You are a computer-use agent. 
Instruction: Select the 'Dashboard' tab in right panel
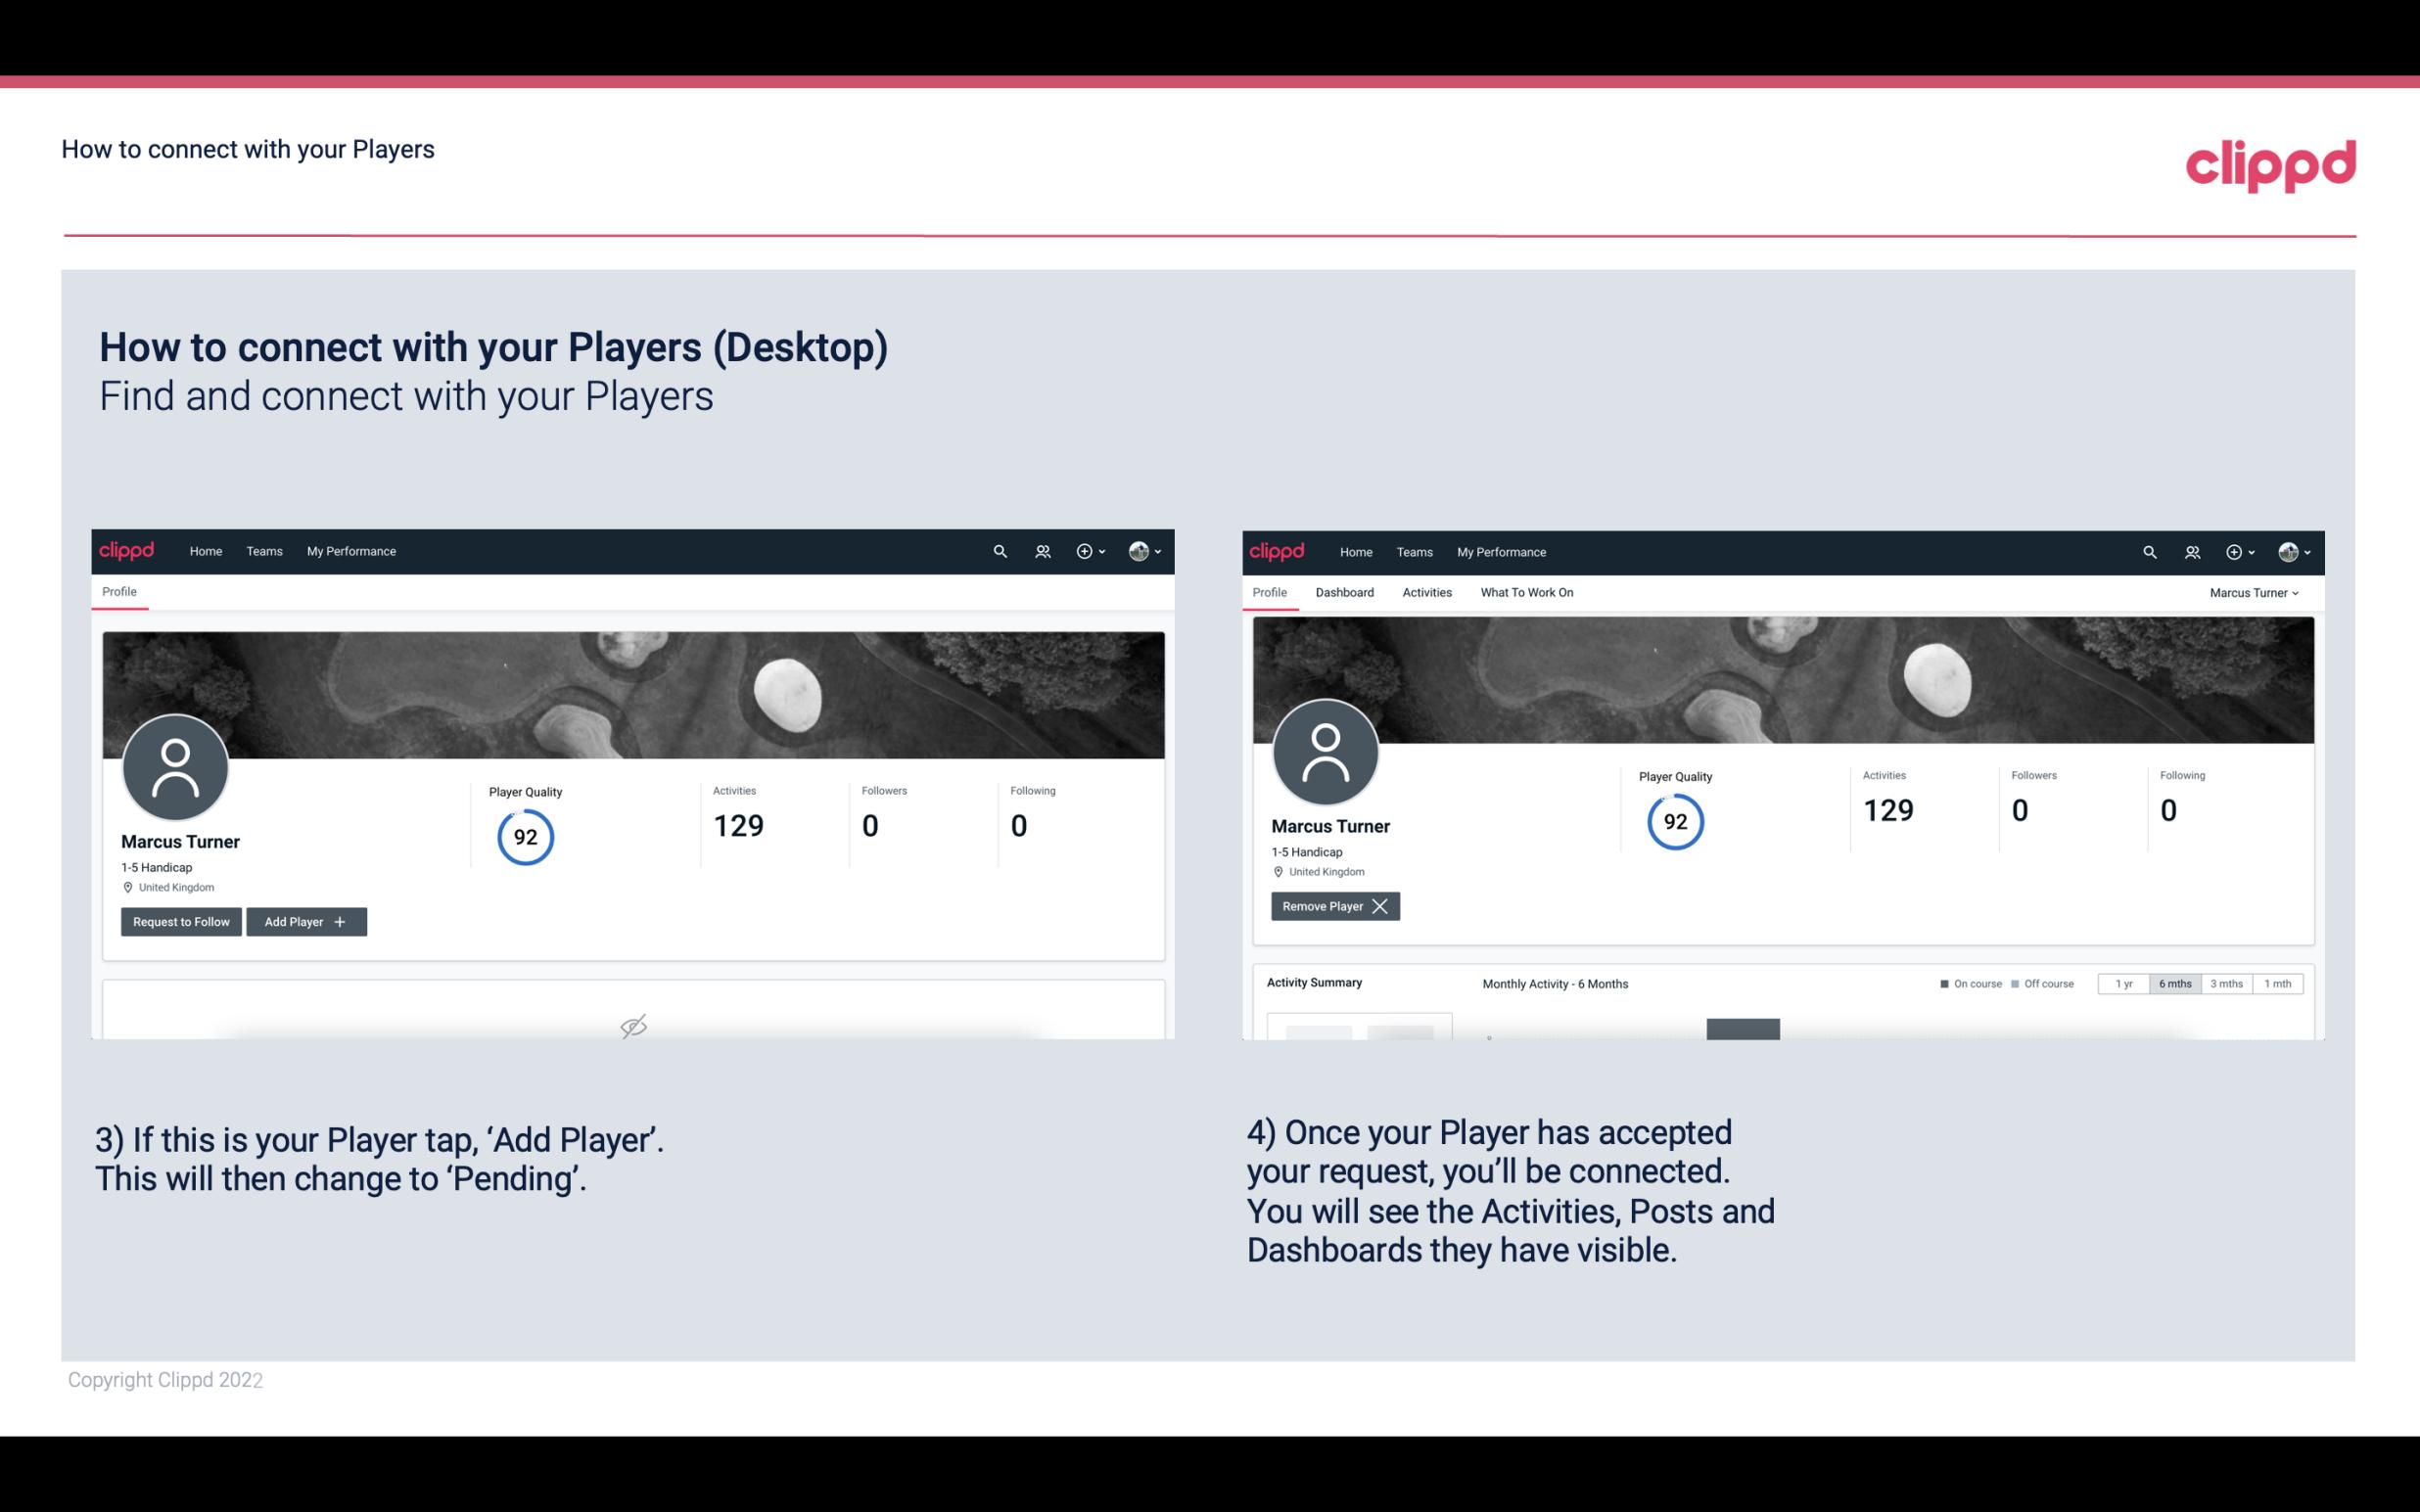pos(1343,592)
